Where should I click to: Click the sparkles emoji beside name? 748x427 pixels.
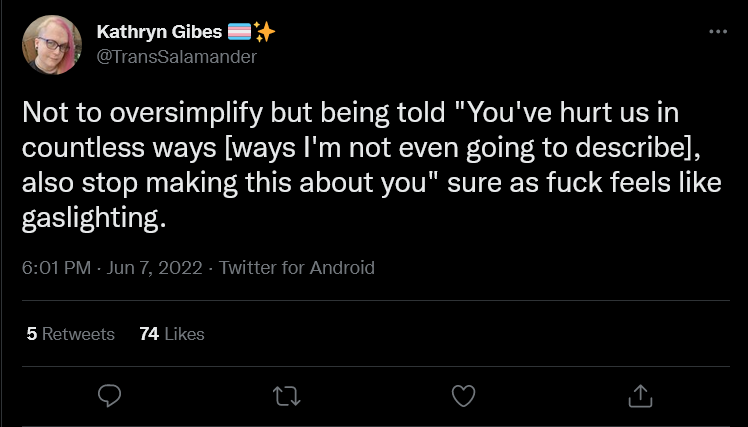pos(264,32)
